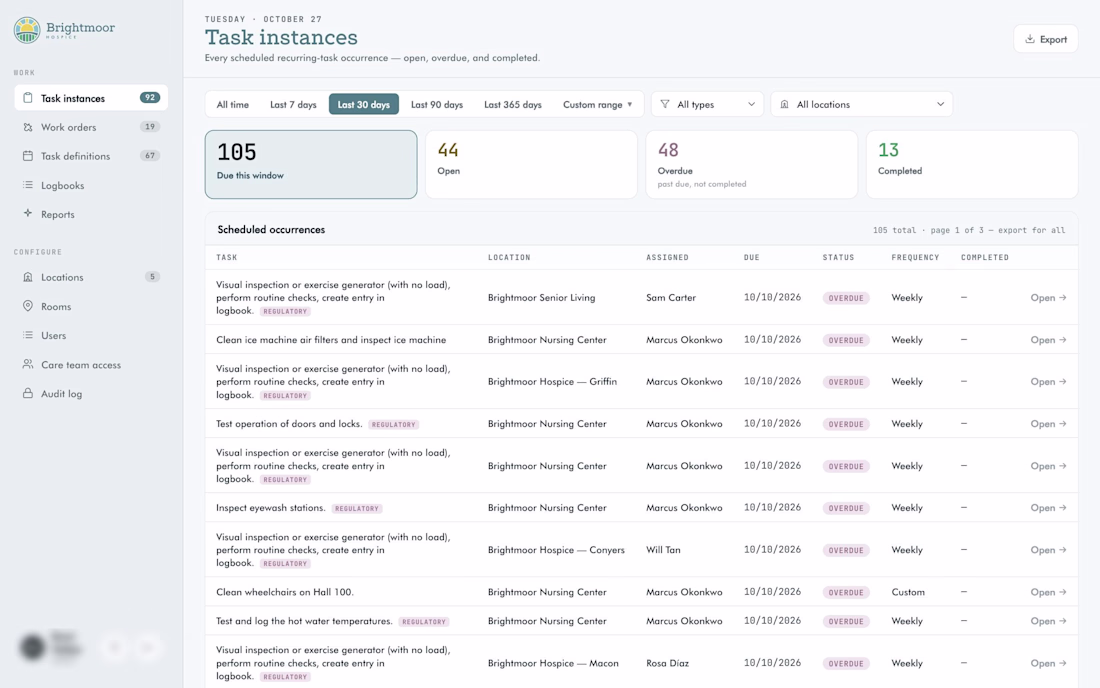Click the Rooms pin icon
The width and height of the screenshot is (1100, 688).
[x=27, y=306]
